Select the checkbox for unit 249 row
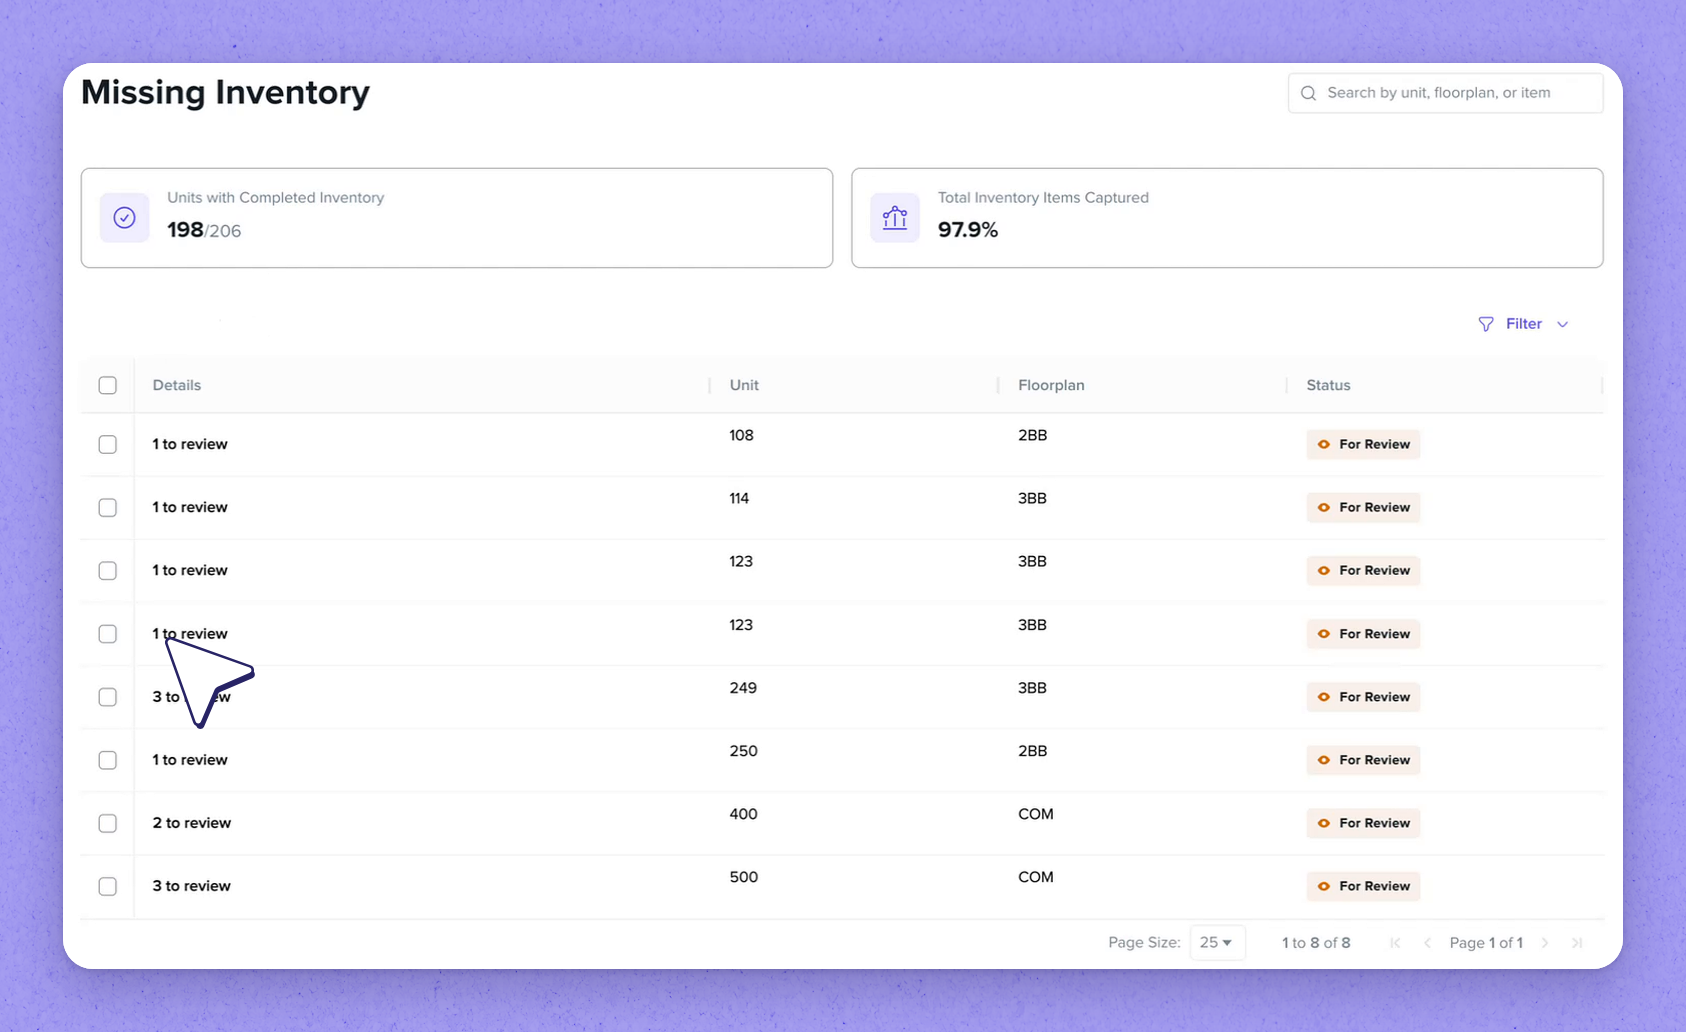 108,697
